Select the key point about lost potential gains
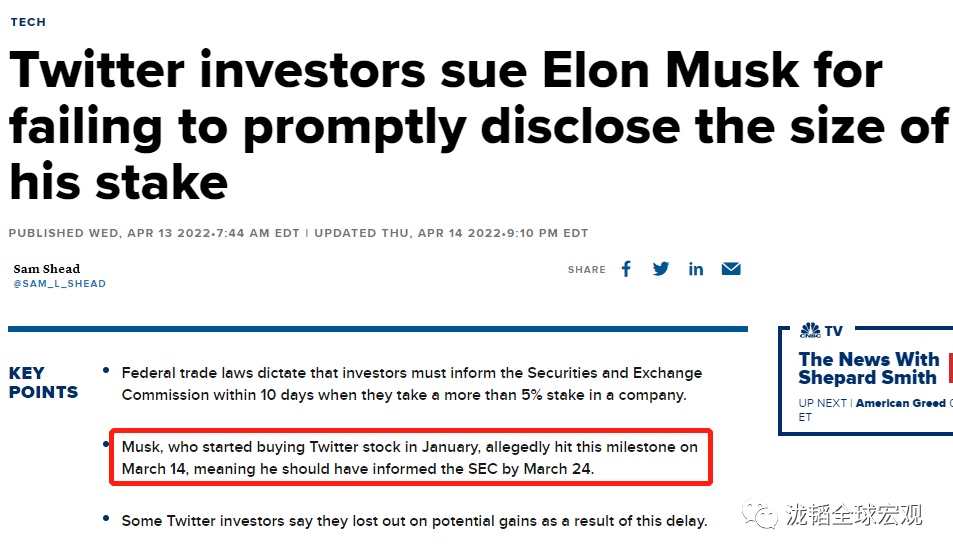 click(414, 520)
